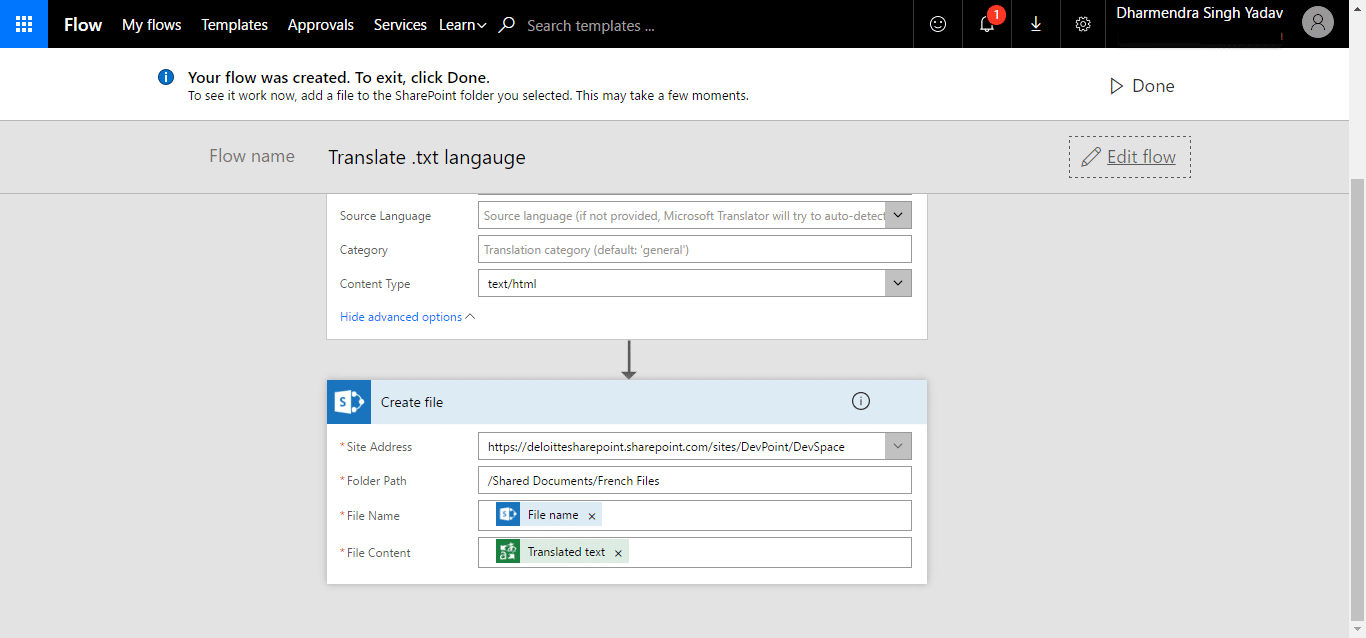Click the File Content label
This screenshot has width=1366, height=638.
[x=375, y=553]
